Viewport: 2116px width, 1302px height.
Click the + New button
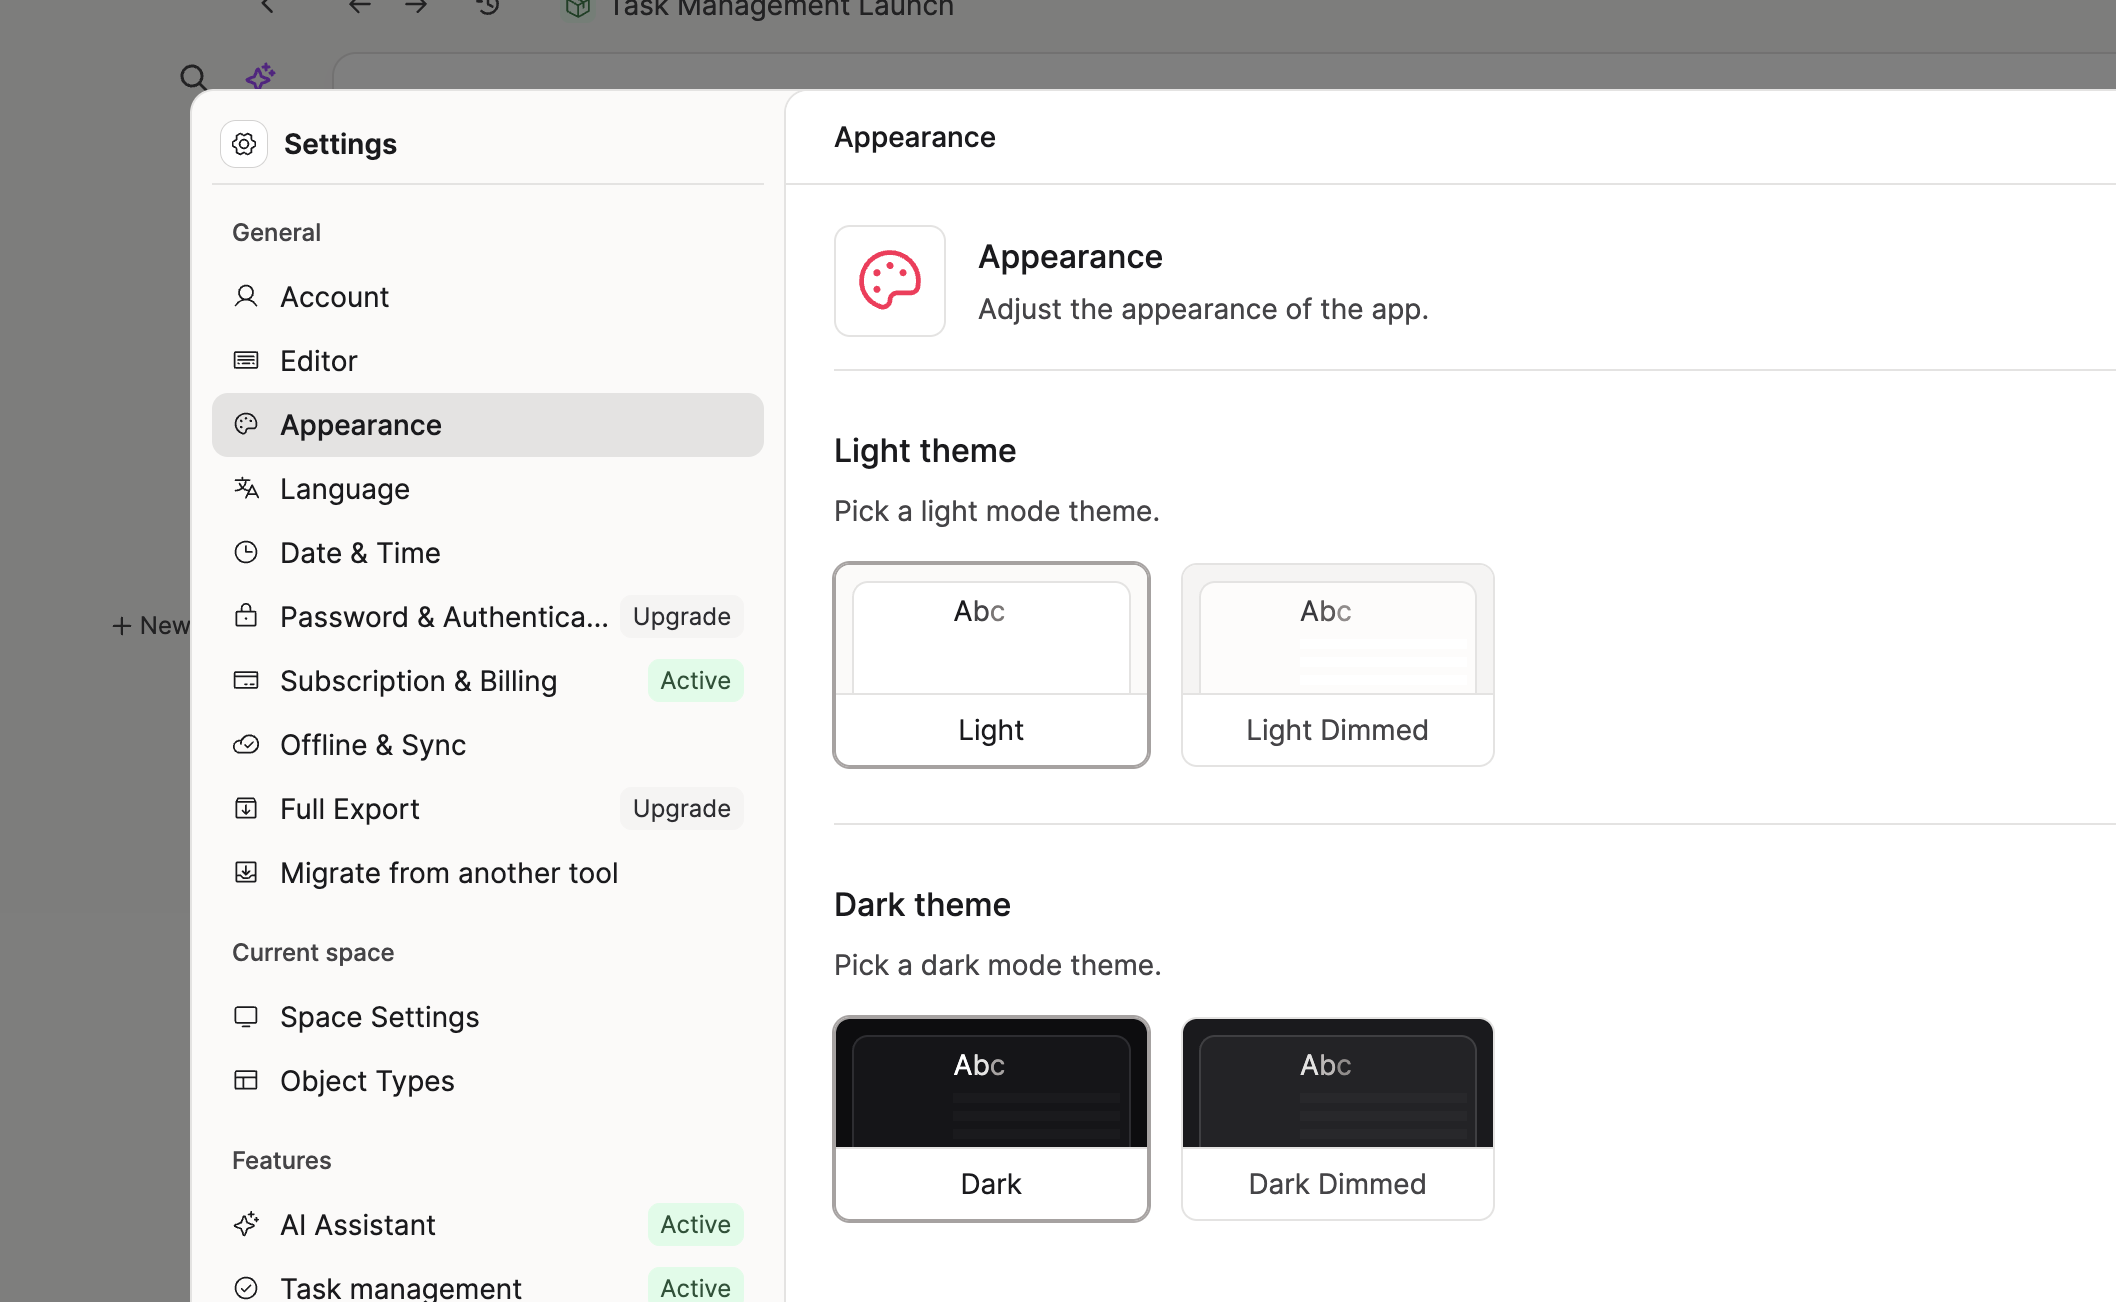point(151,626)
